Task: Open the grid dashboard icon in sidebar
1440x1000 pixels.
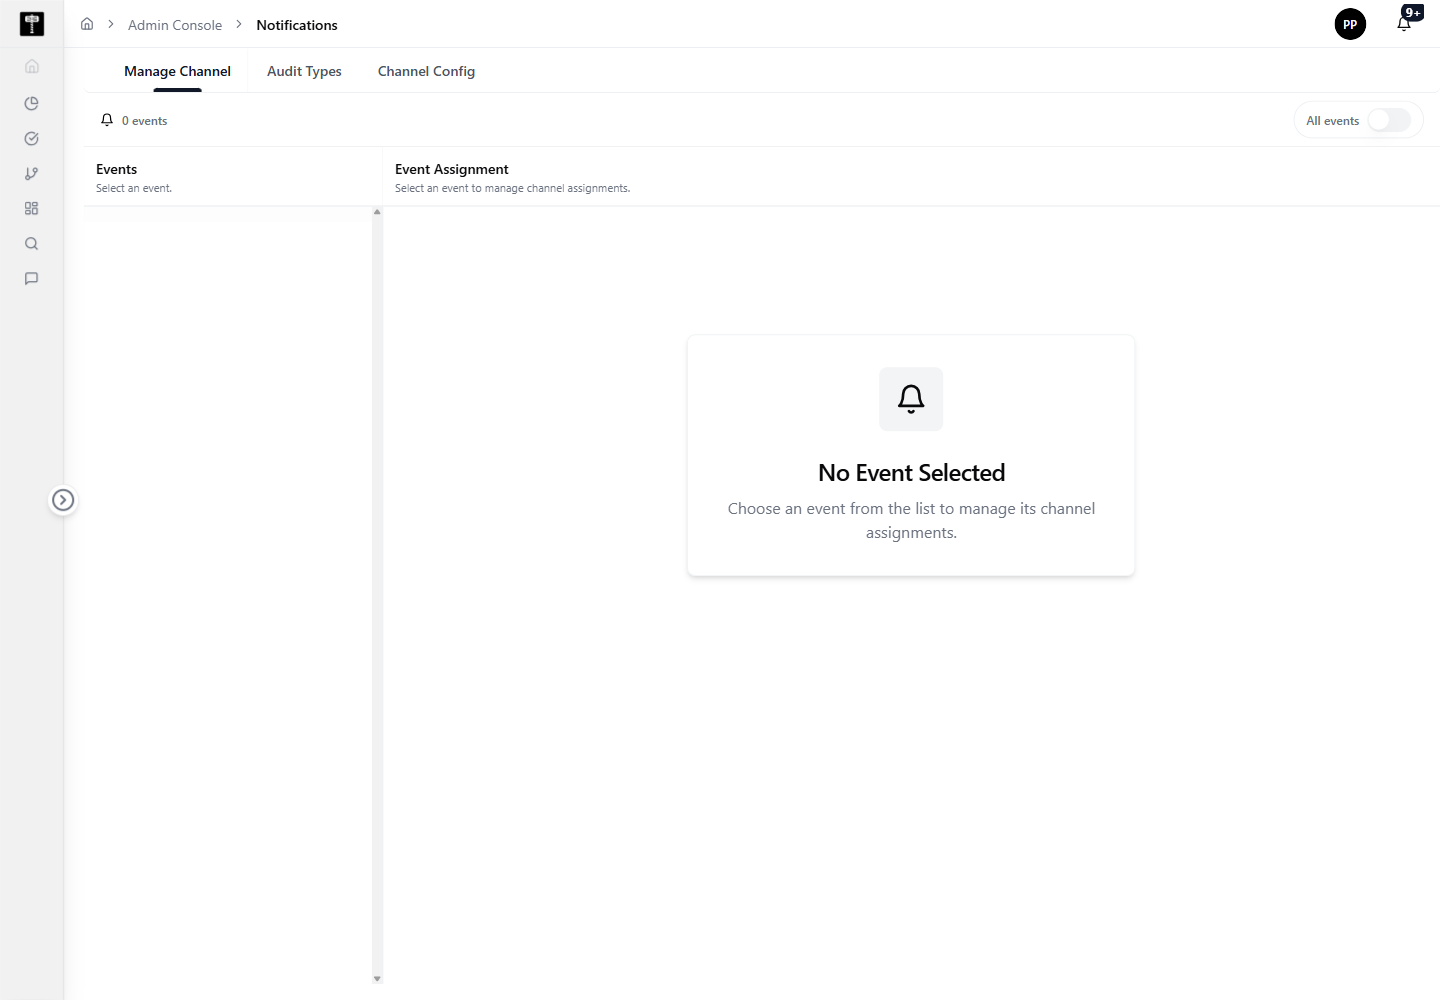Action: pos(32,208)
